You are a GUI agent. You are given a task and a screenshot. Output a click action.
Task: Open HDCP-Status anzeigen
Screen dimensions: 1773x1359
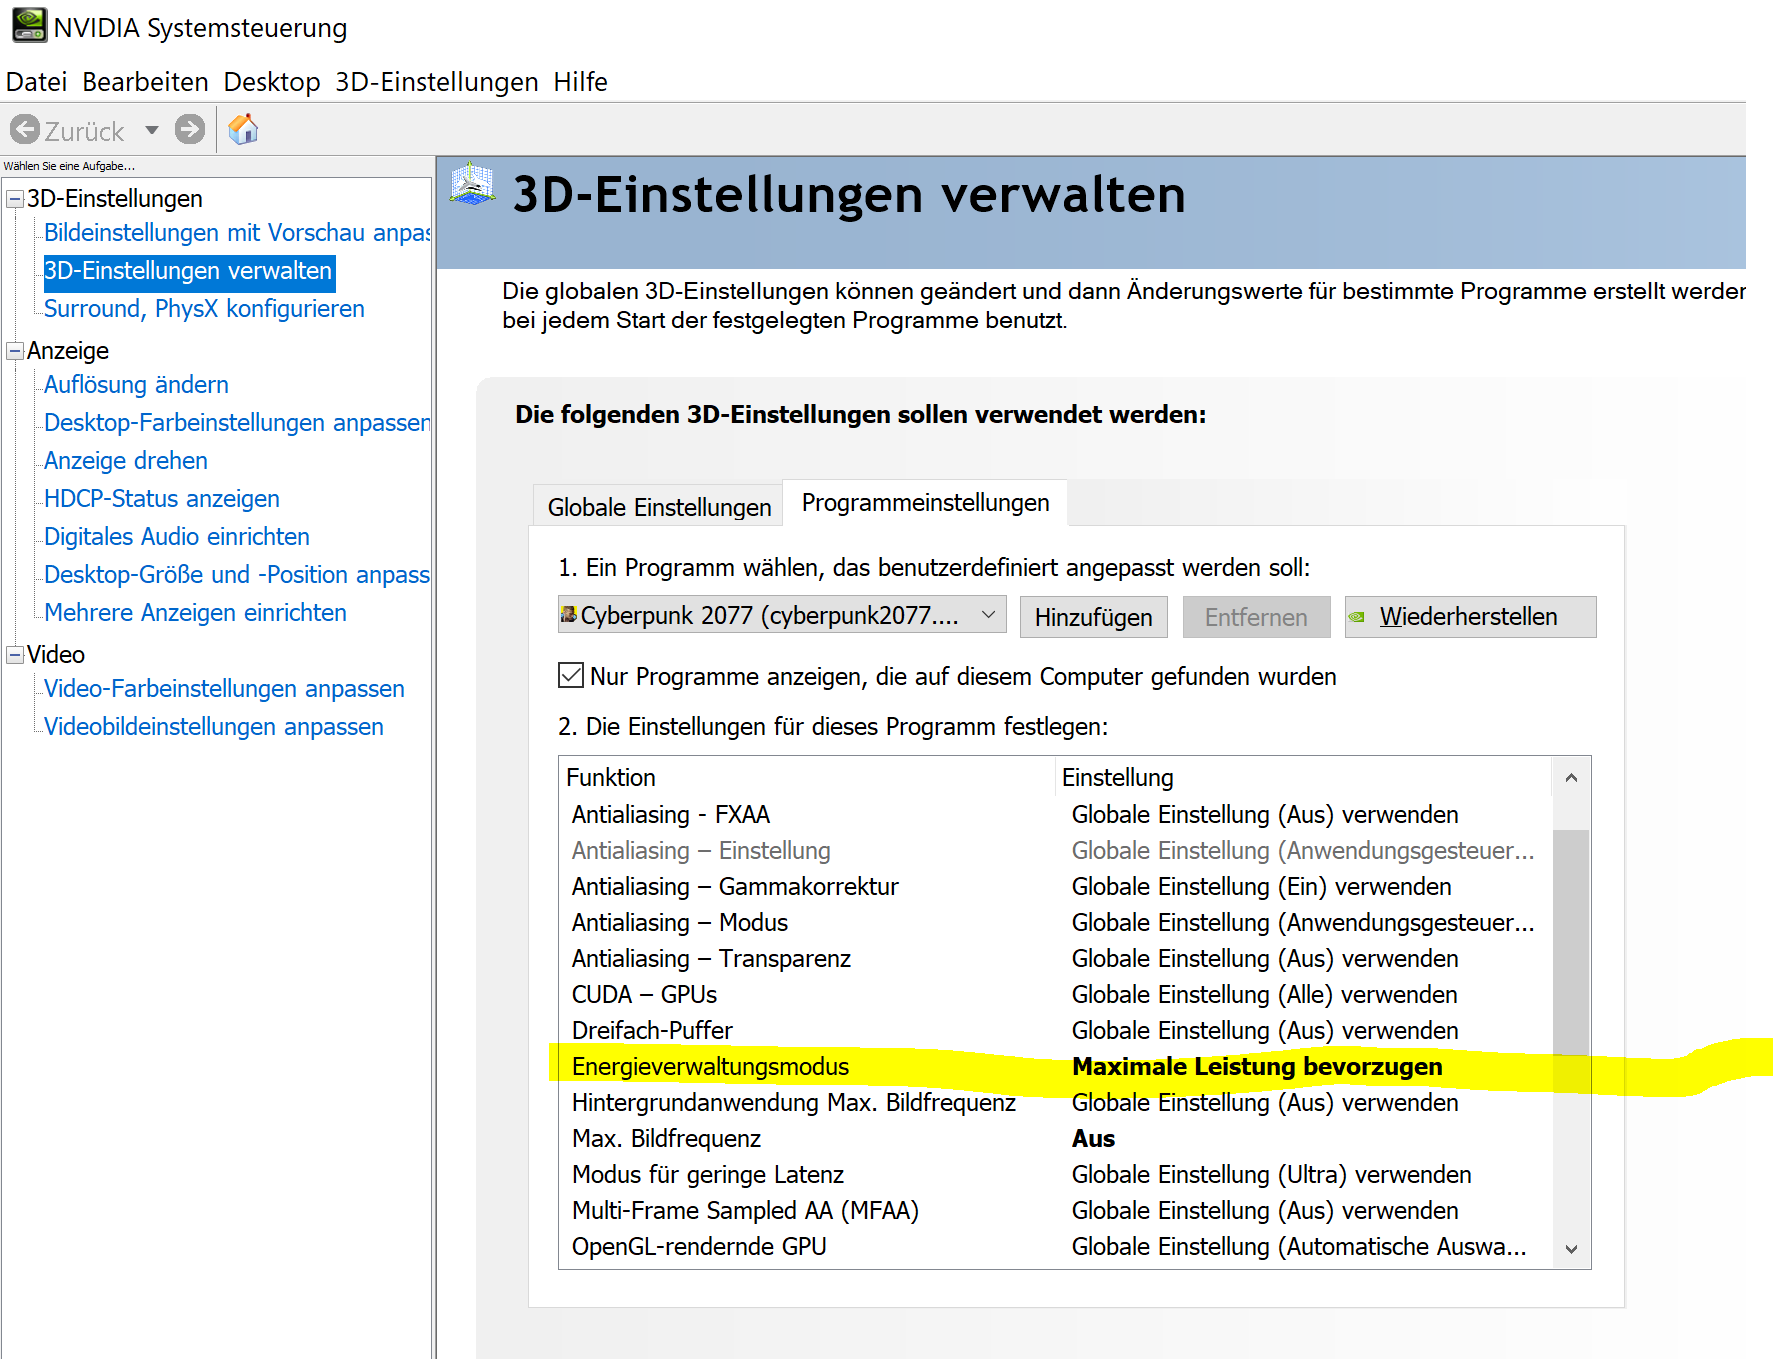[x=162, y=499]
